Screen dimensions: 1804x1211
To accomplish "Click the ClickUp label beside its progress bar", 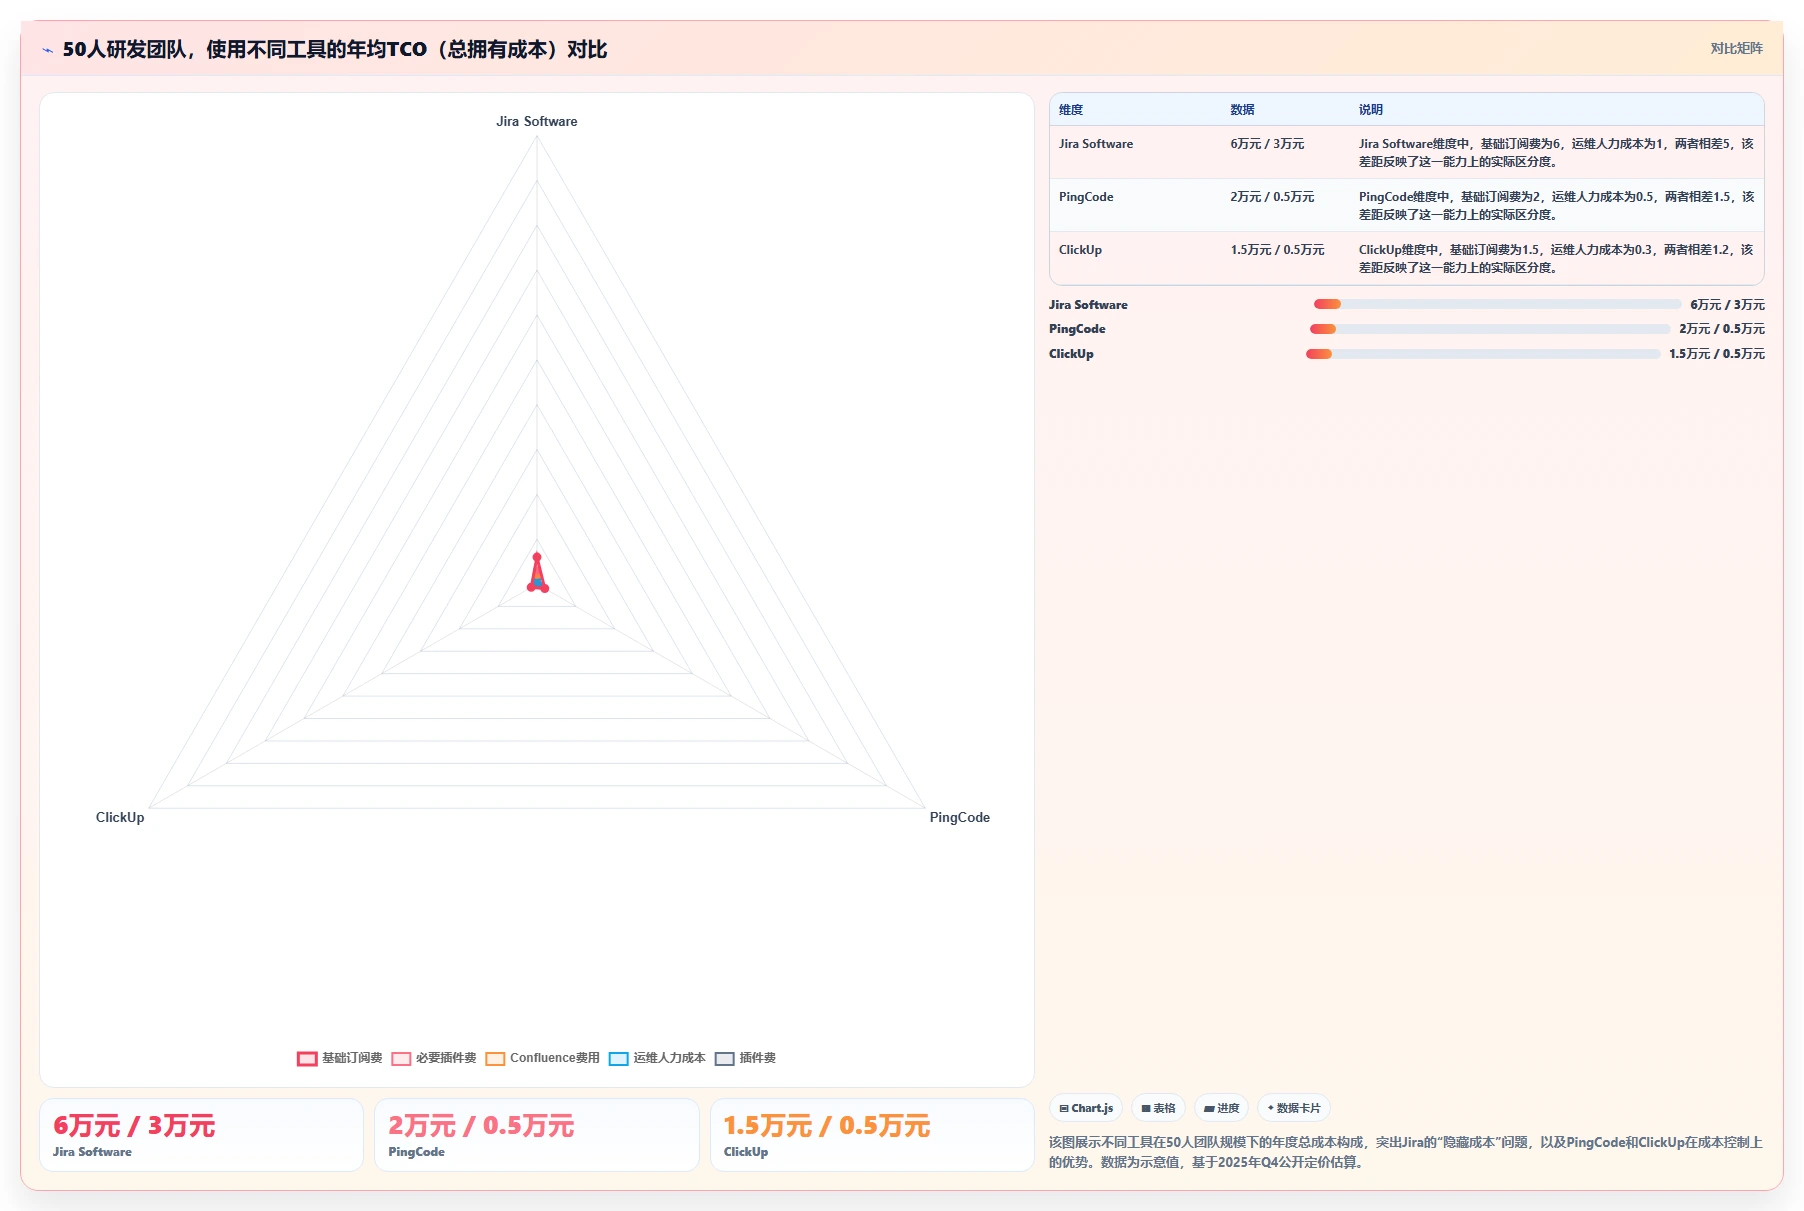I will [1071, 354].
